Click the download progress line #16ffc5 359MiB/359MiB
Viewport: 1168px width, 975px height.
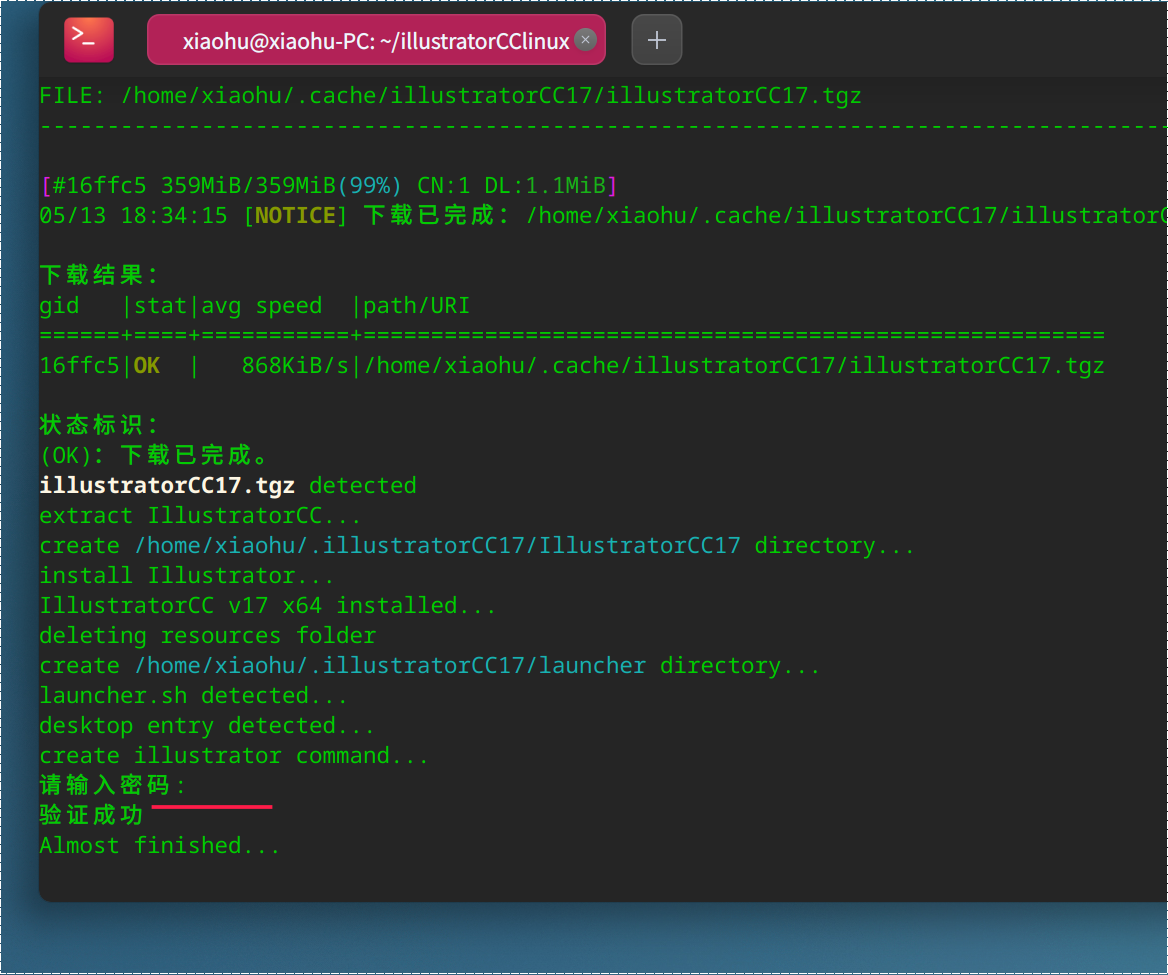tap(328, 185)
